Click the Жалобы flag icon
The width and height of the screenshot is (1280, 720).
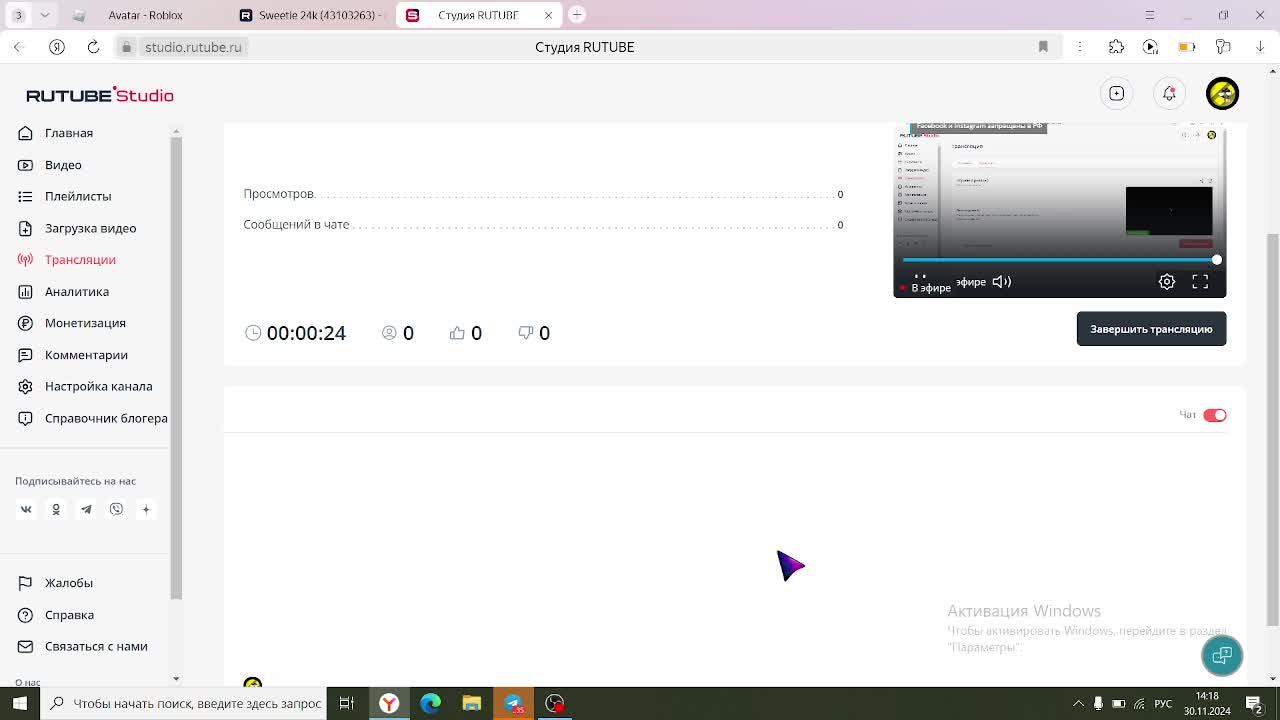(25, 583)
